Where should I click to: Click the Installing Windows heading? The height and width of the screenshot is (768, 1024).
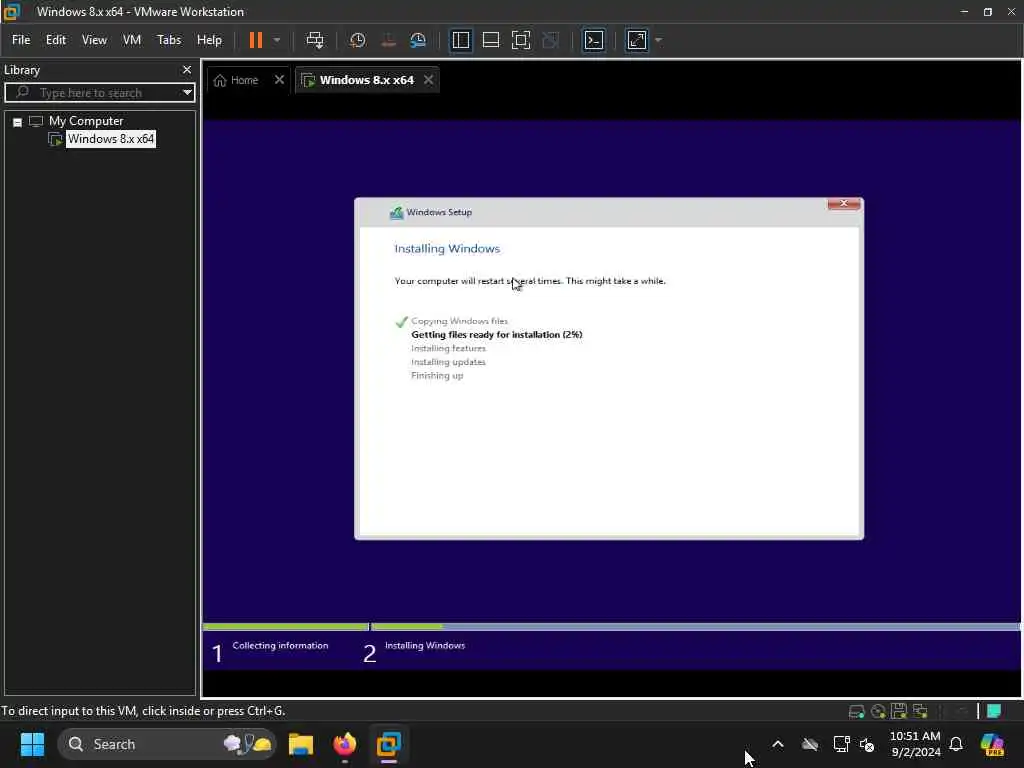[x=447, y=249]
